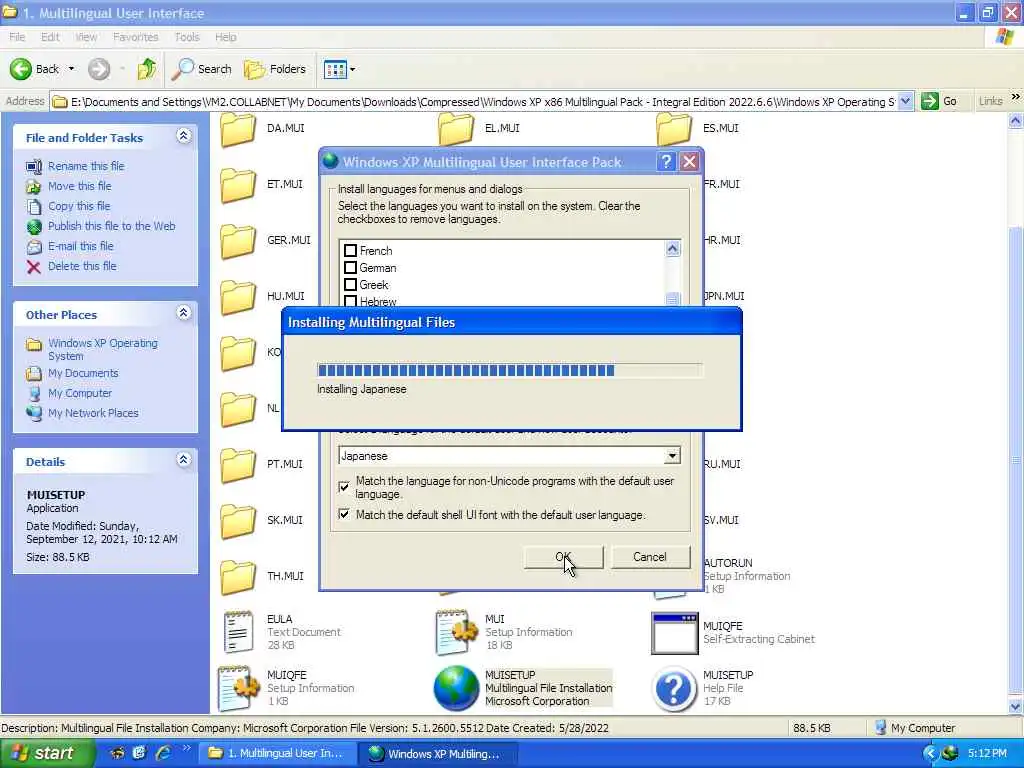
Task: Open My Network Places link
Action: pyautogui.click(x=93, y=413)
